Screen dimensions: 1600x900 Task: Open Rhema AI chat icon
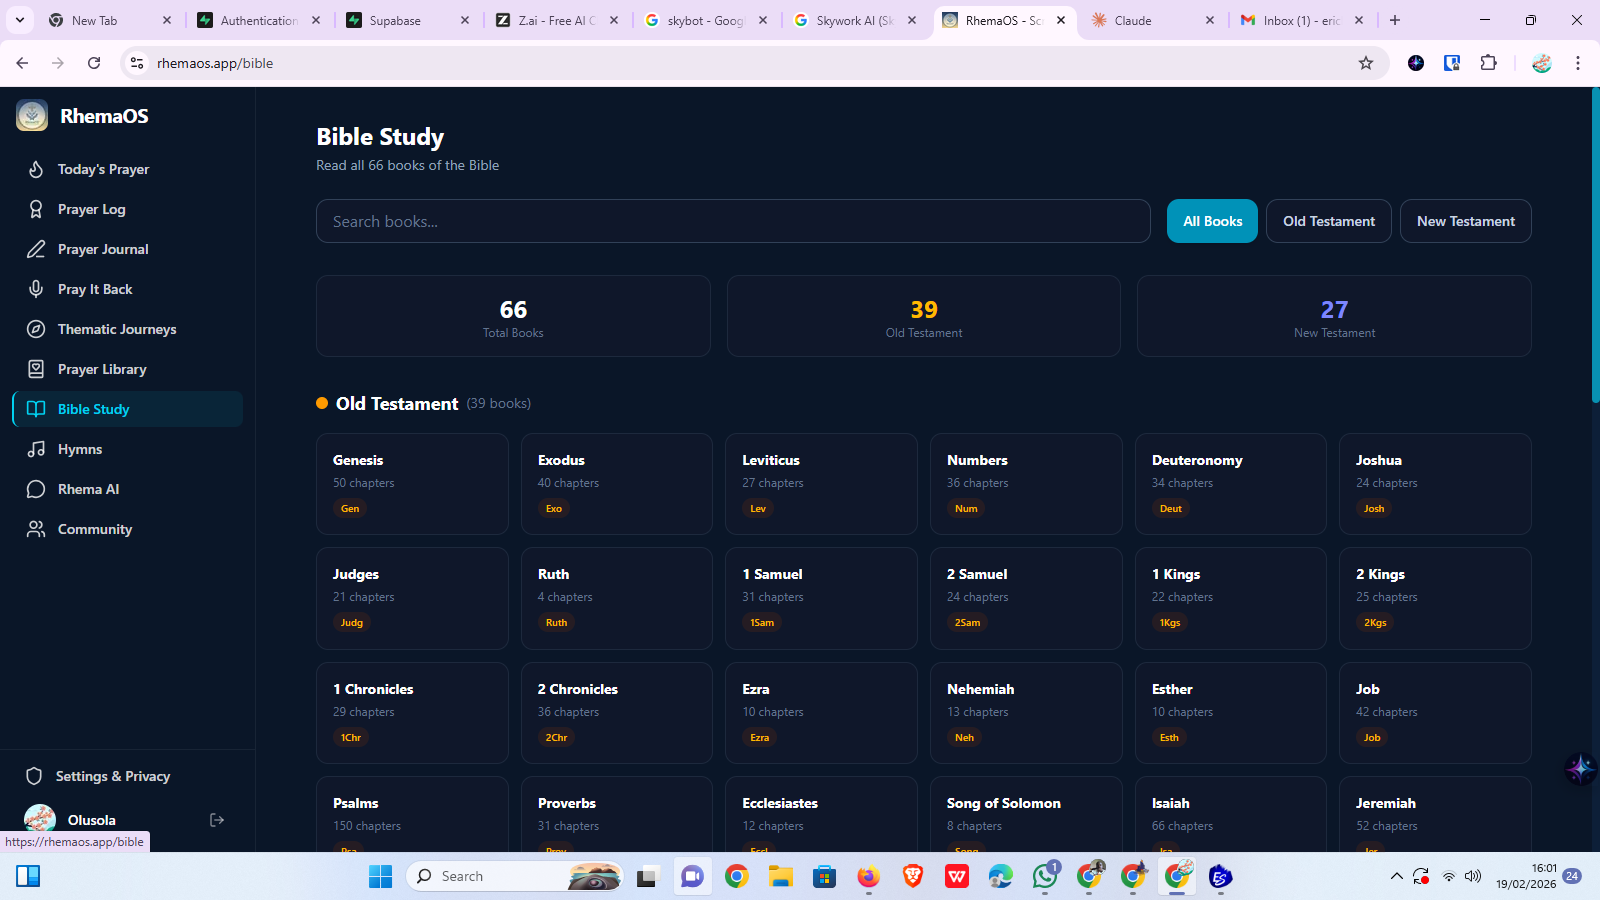pos(36,489)
